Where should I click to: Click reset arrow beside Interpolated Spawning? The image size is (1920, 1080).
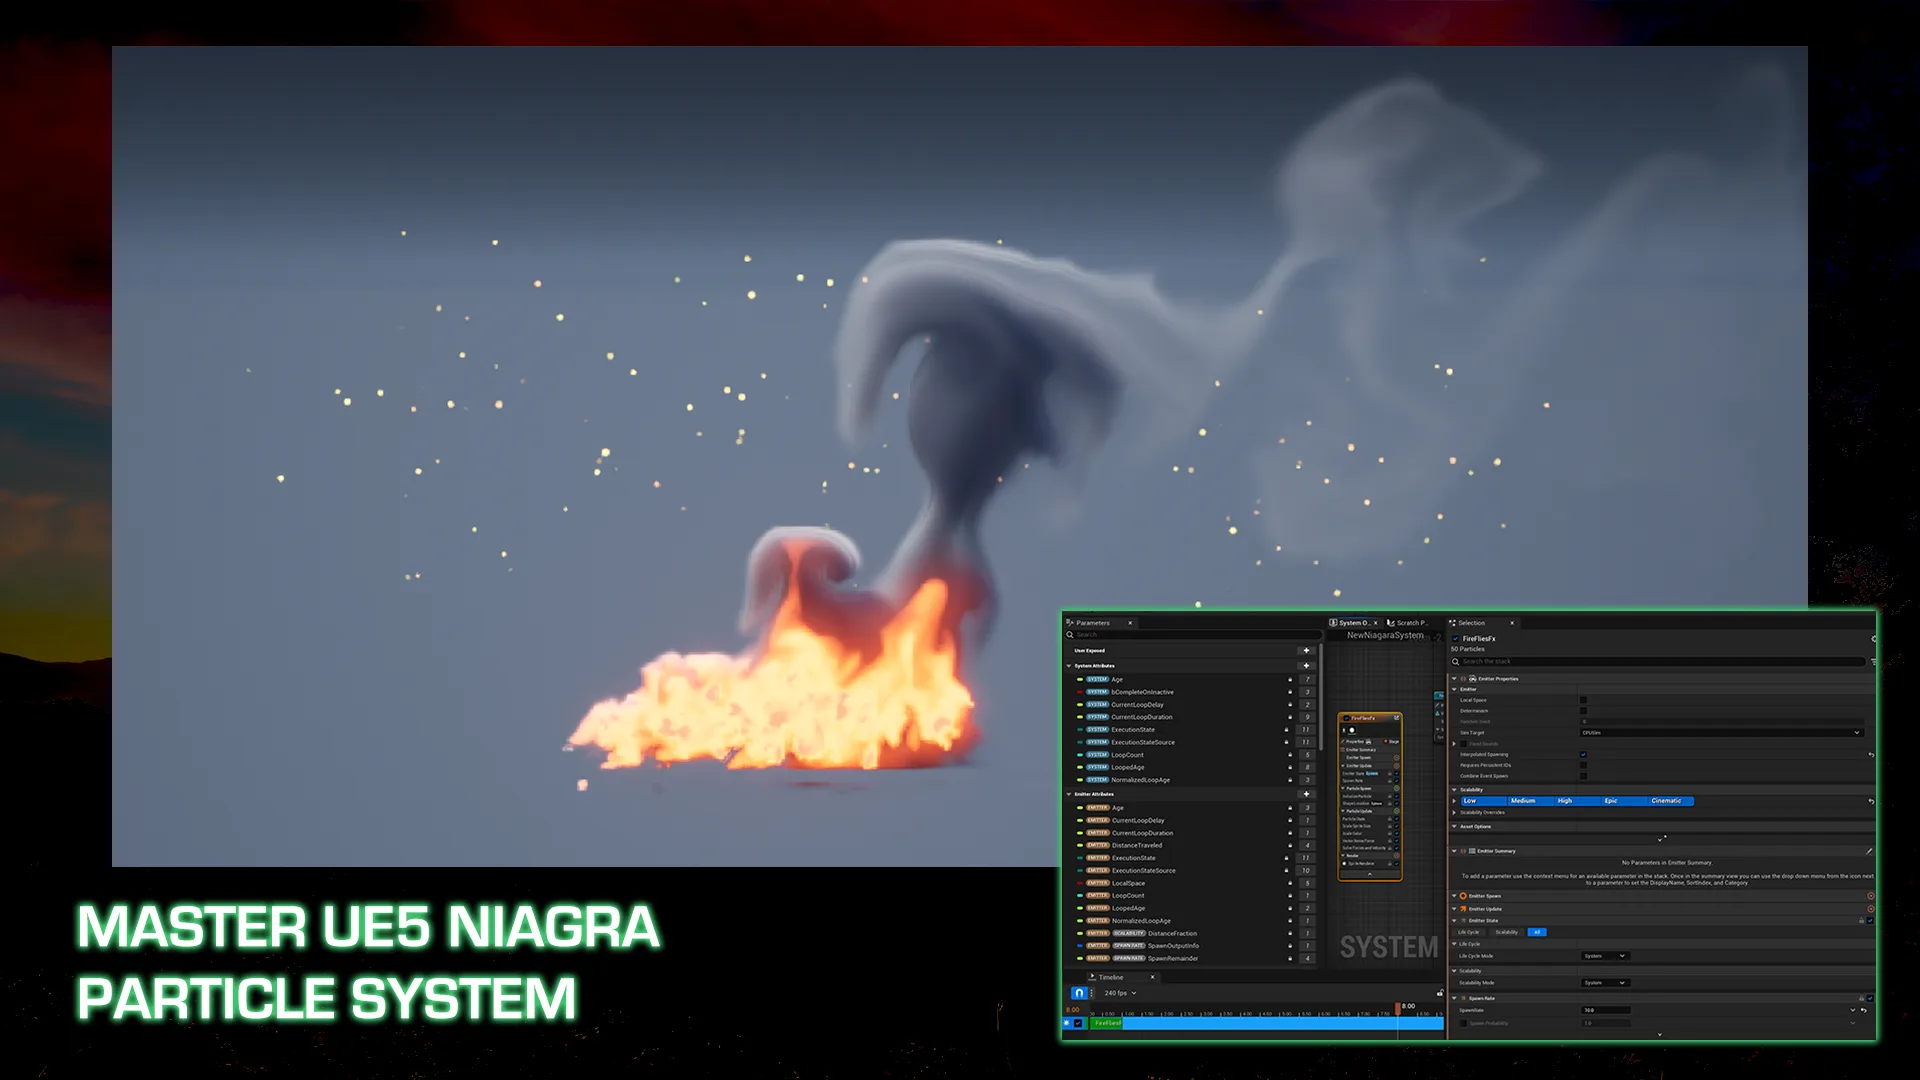coord(1871,755)
